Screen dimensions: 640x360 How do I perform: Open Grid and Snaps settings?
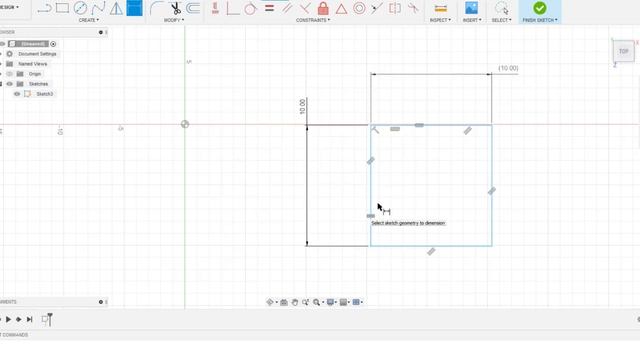343,302
